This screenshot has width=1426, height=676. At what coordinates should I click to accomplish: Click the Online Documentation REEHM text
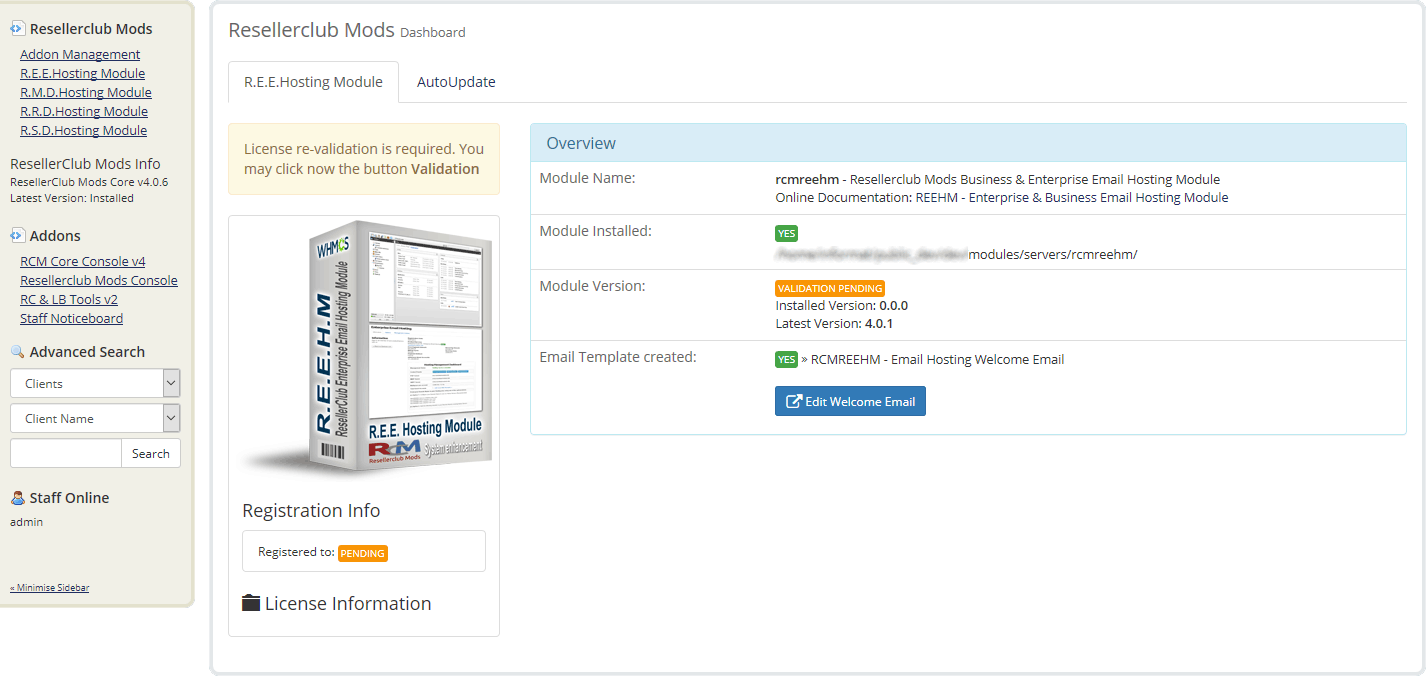(1002, 198)
